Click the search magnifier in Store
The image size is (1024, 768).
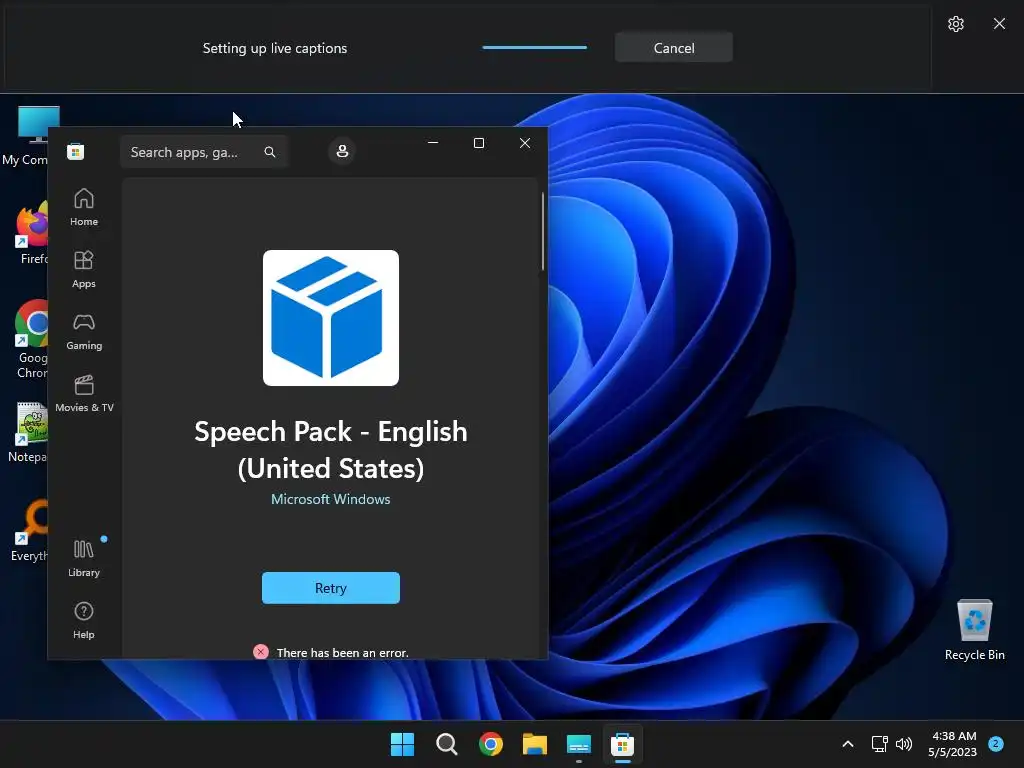point(270,152)
